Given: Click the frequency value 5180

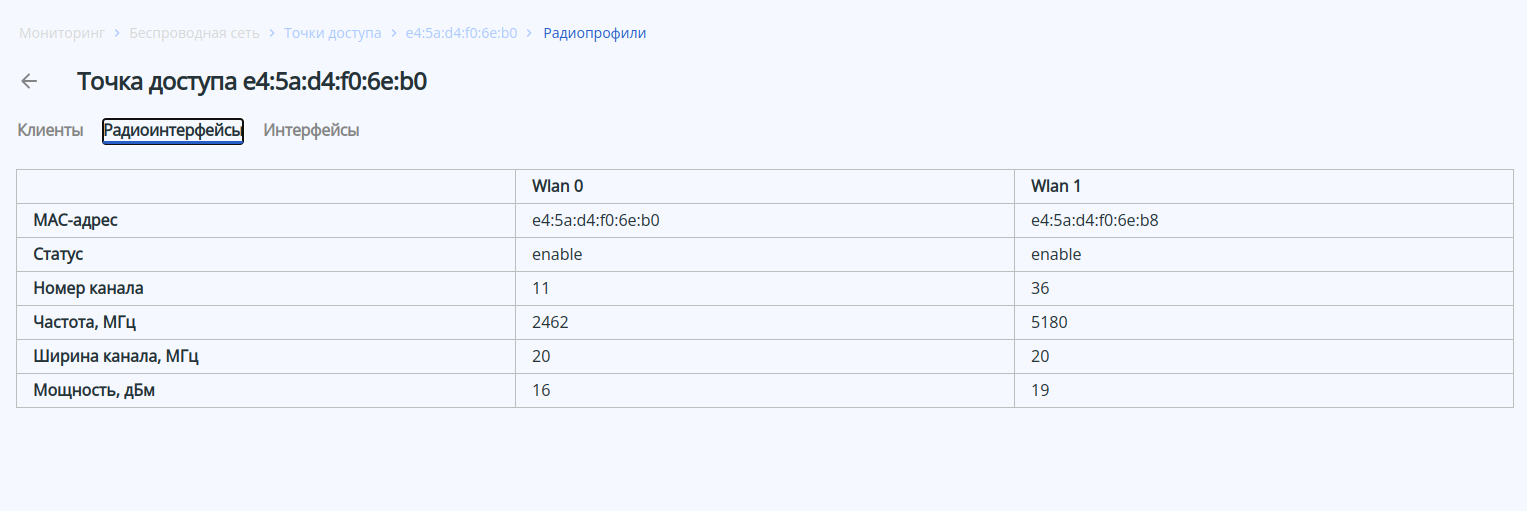Looking at the screenshot, I should pyautogui.click(x=1050, y=322).
